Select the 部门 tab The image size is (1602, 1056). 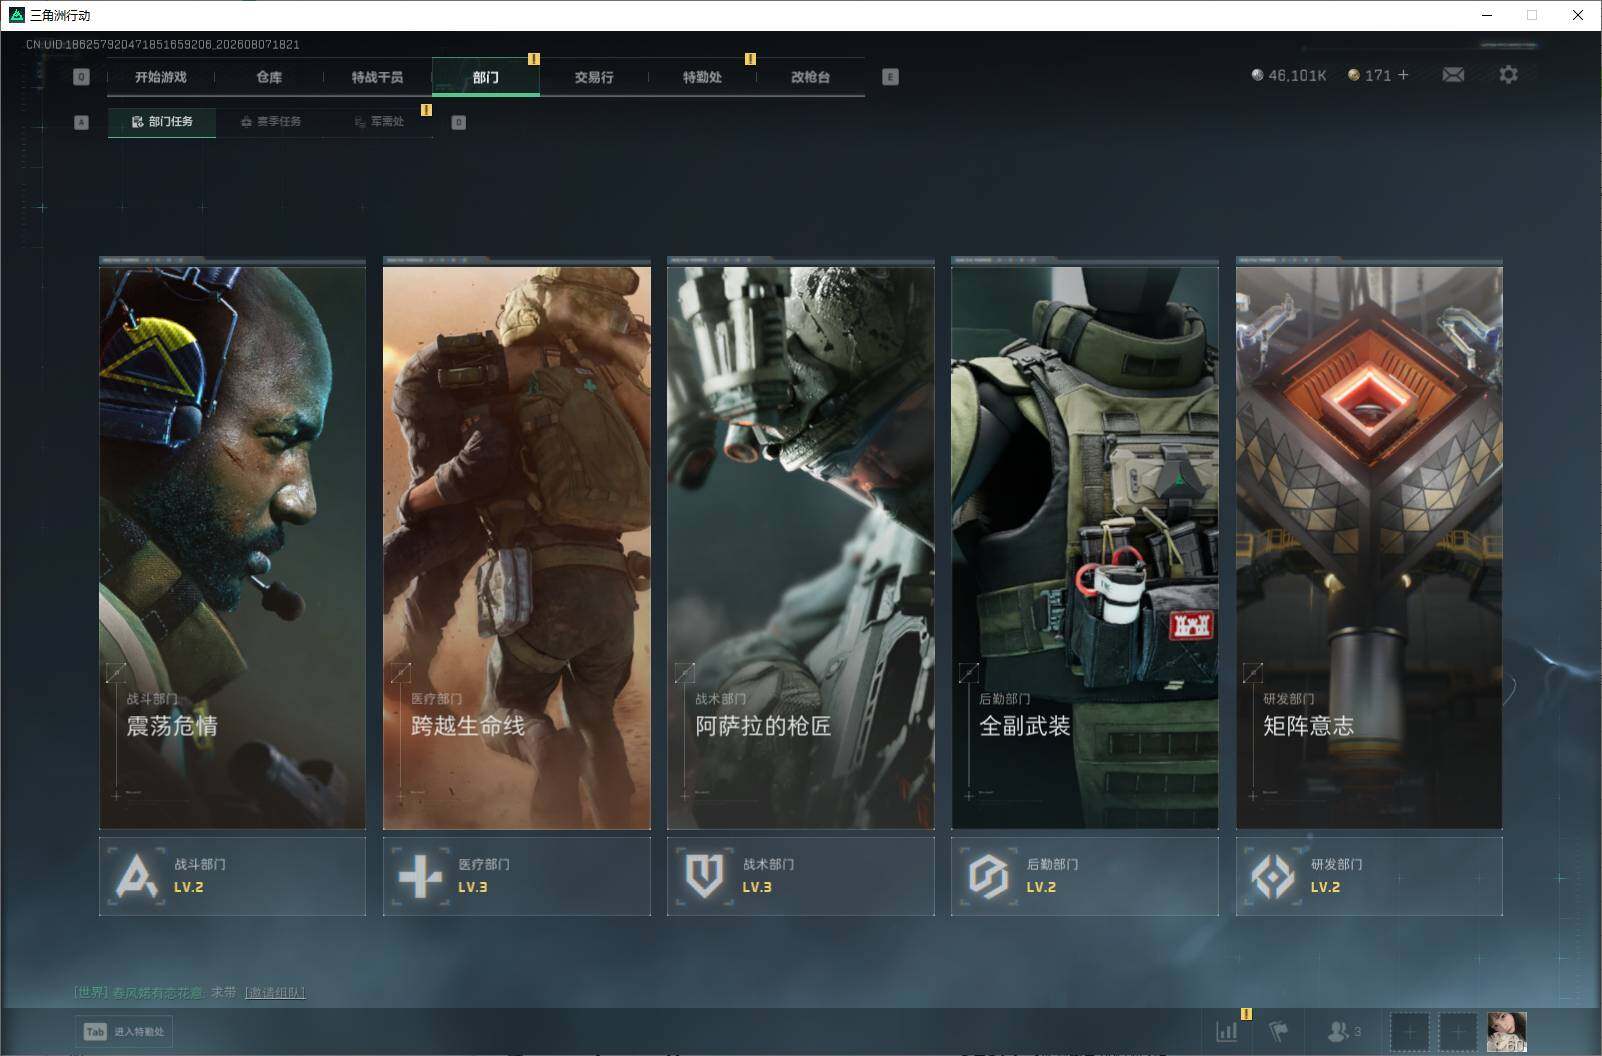(486, 77)
